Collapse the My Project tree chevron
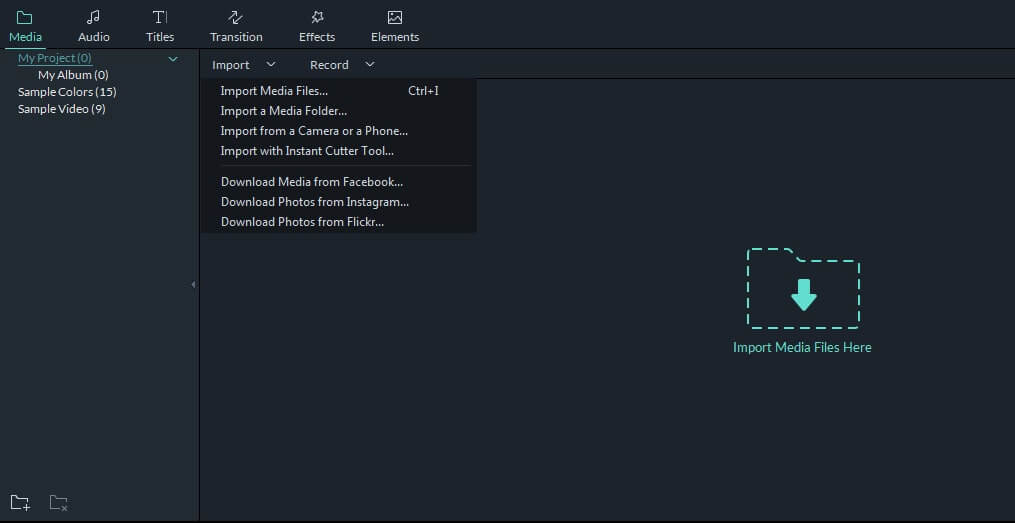Viewport: 1015px width, 523px height. pos(173,59)
